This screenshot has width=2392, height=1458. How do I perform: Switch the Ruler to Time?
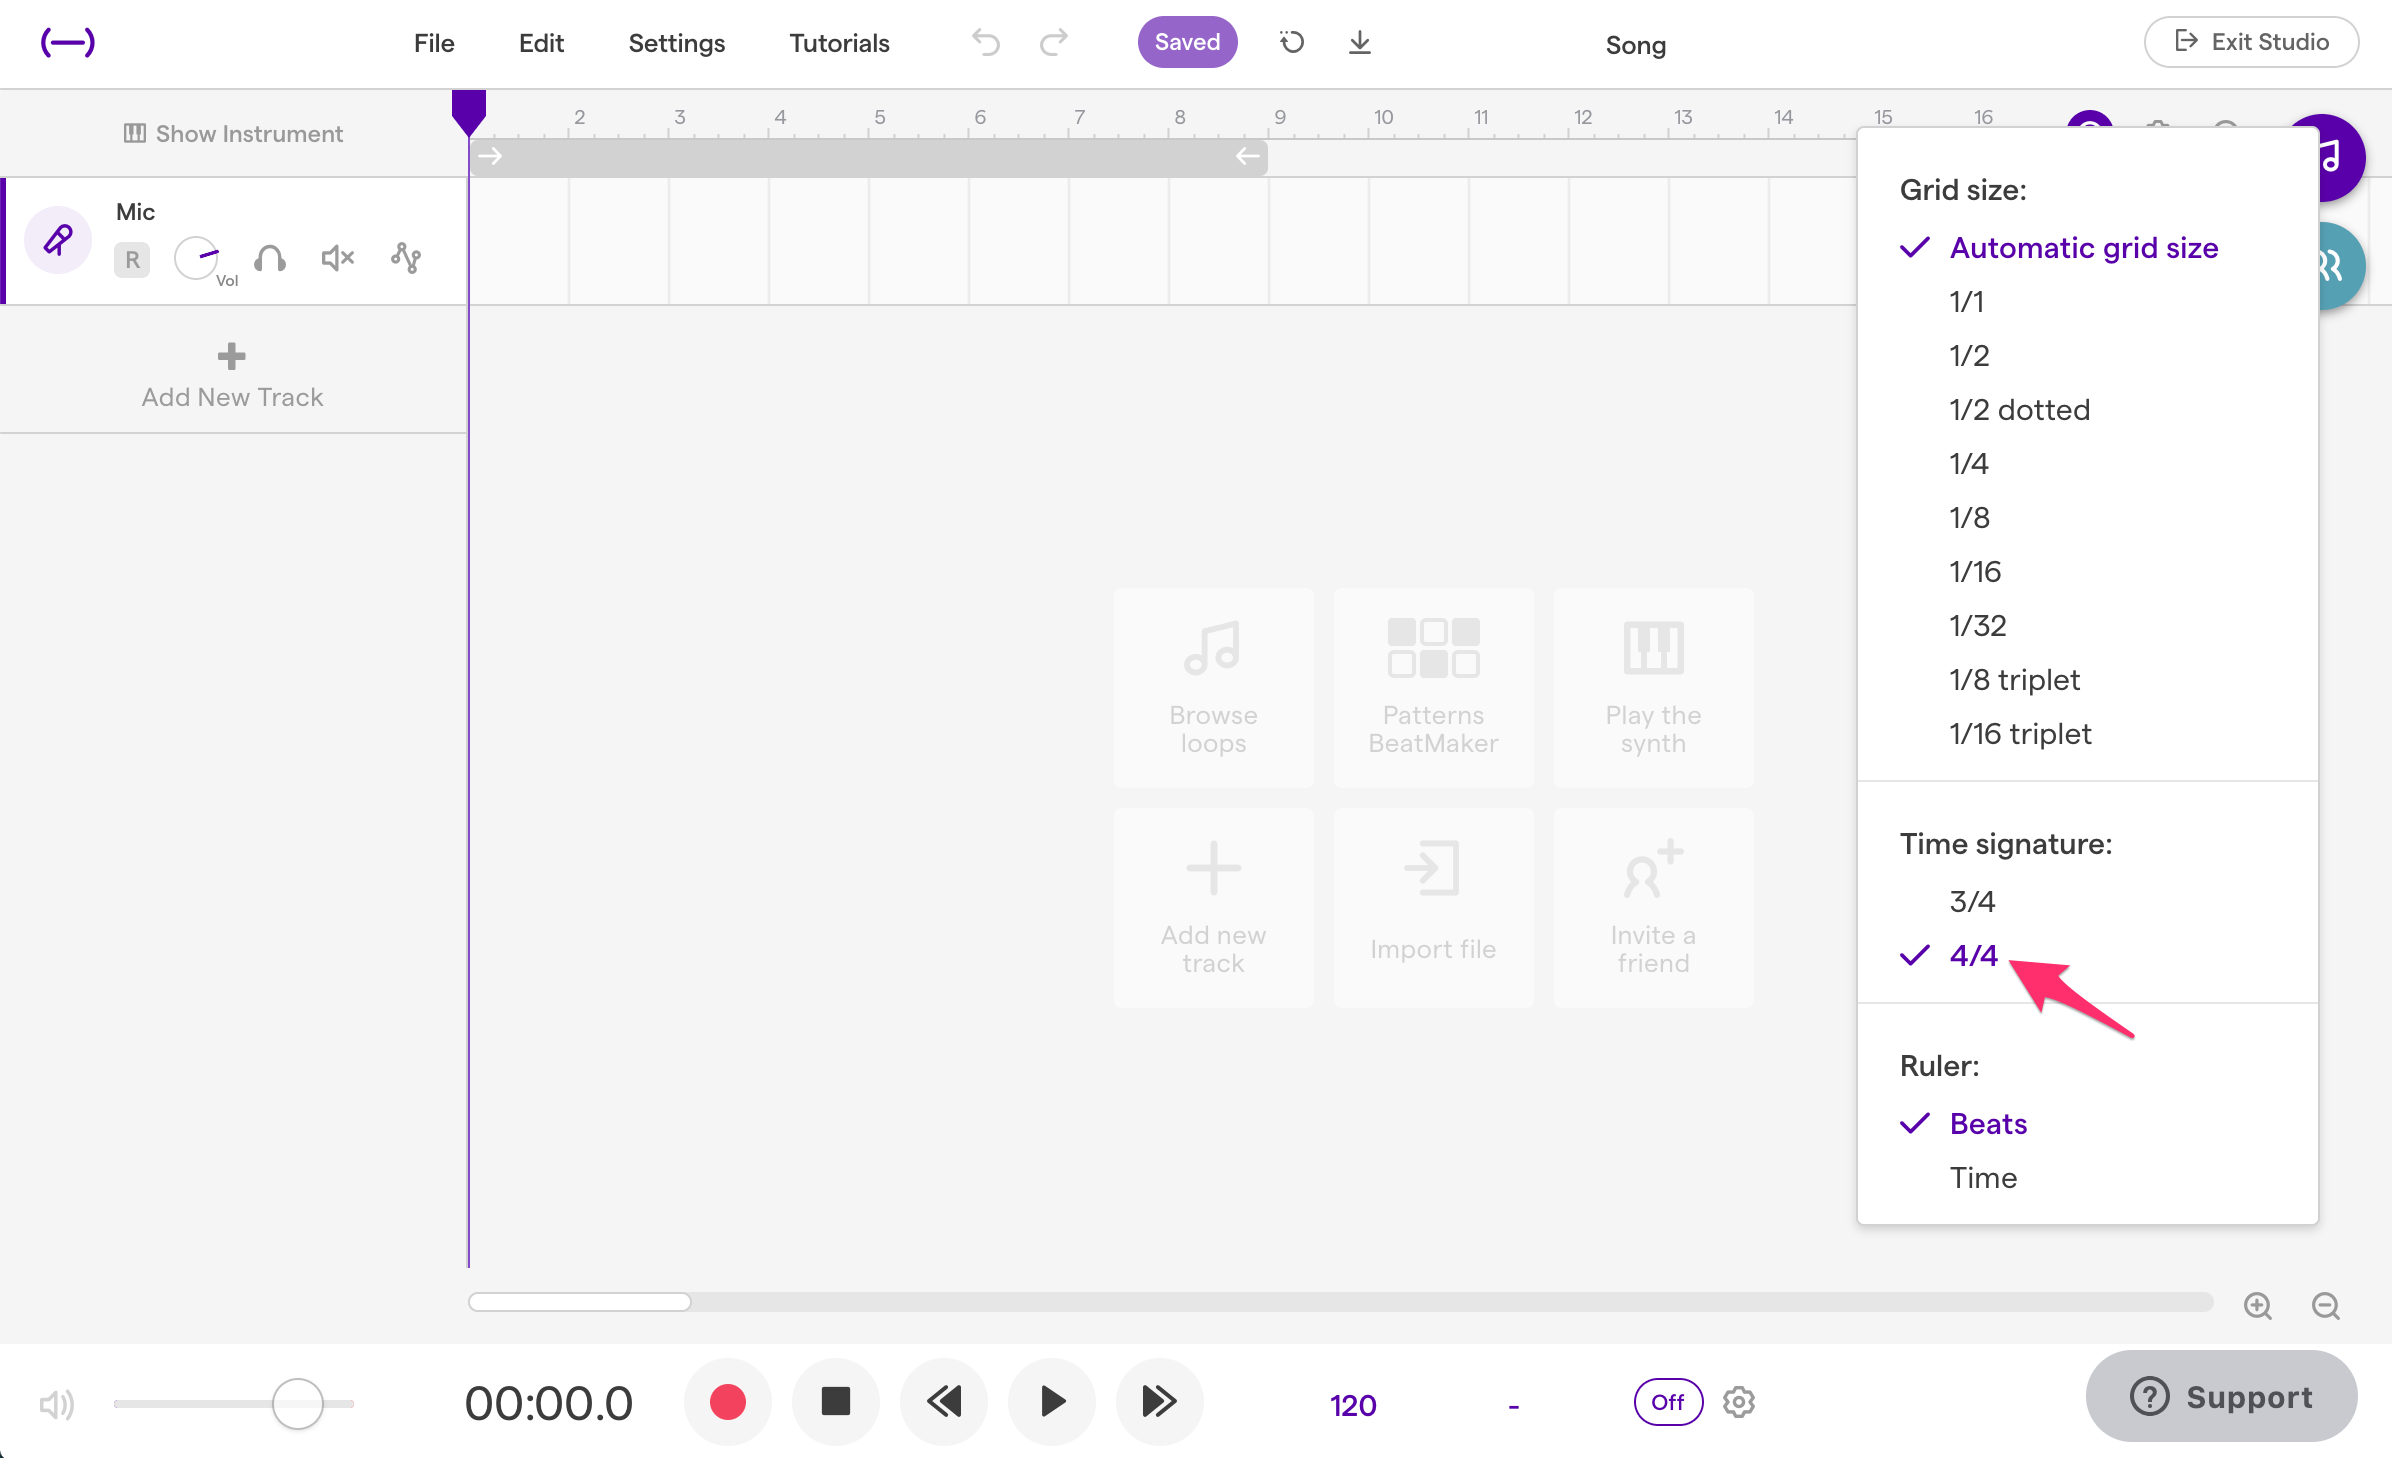click(1983, 1177)
